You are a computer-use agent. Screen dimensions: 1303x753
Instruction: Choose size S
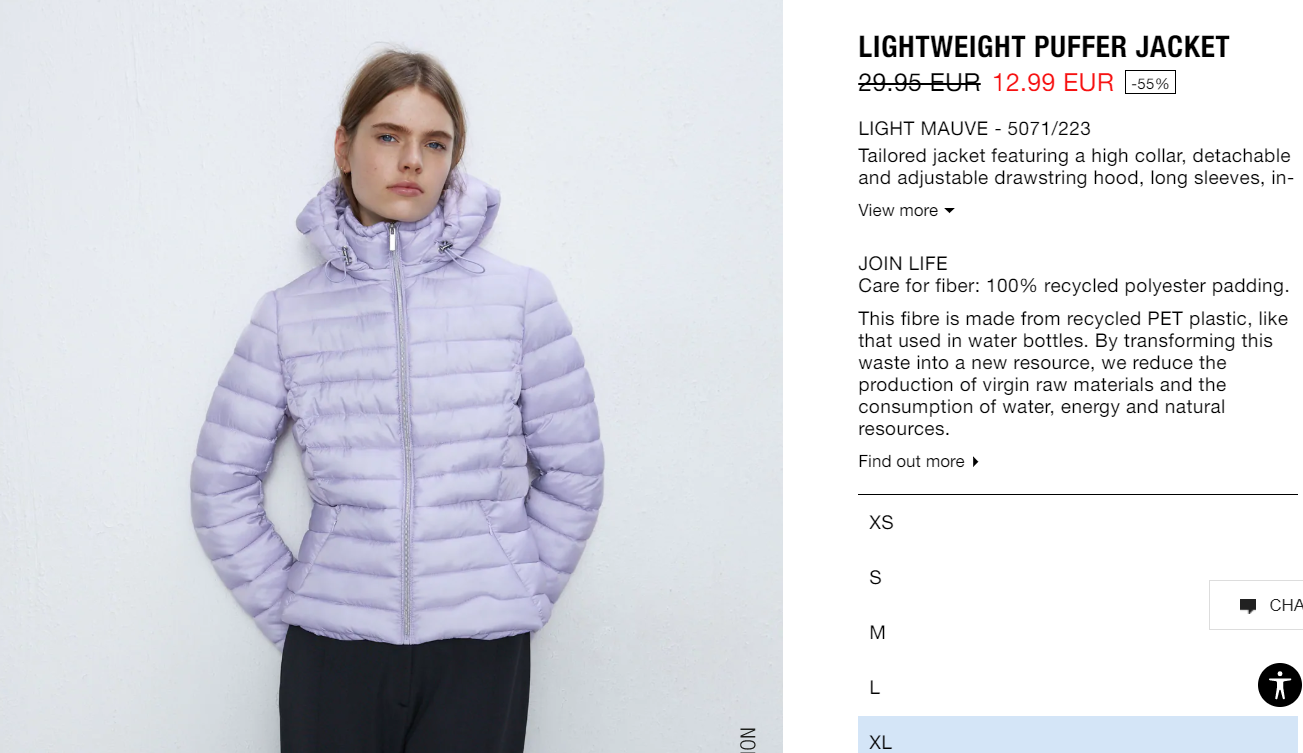coord(1077,578)
